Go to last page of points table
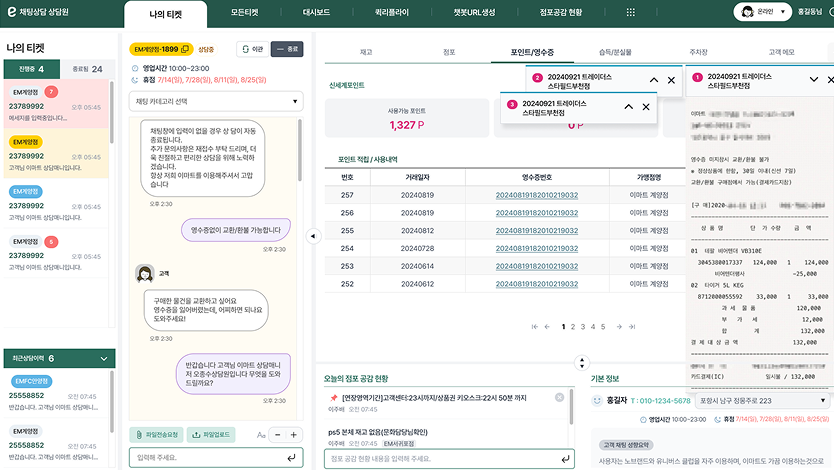 point(632,326)
